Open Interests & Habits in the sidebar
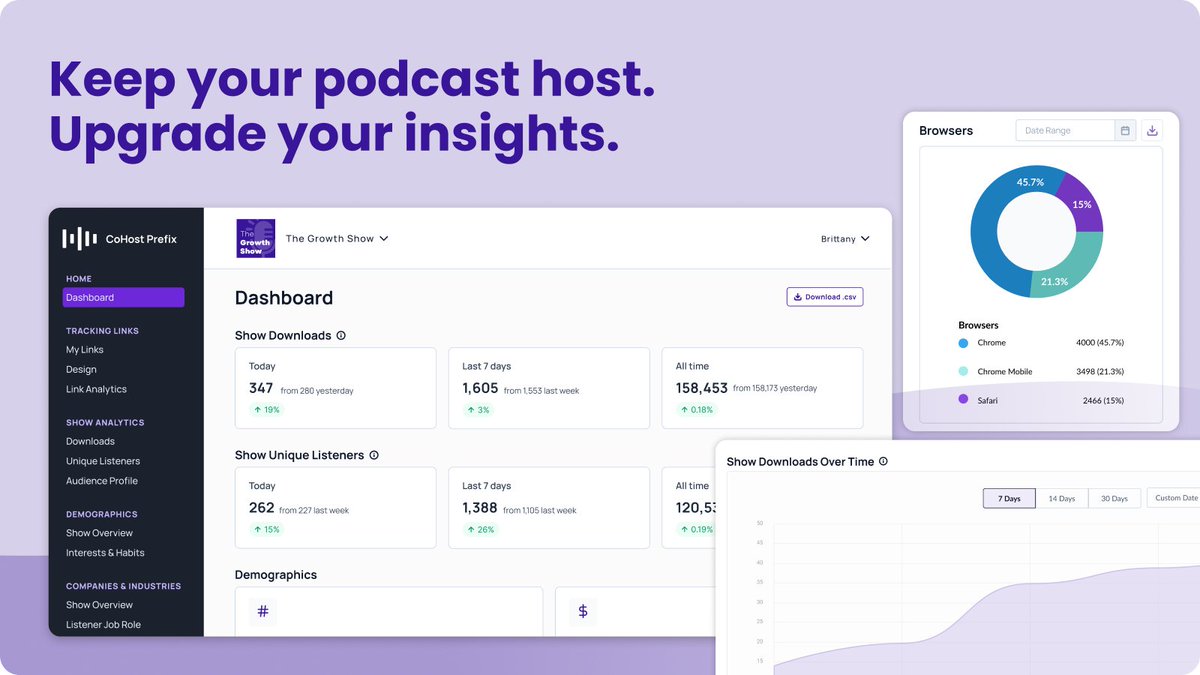 105,553
